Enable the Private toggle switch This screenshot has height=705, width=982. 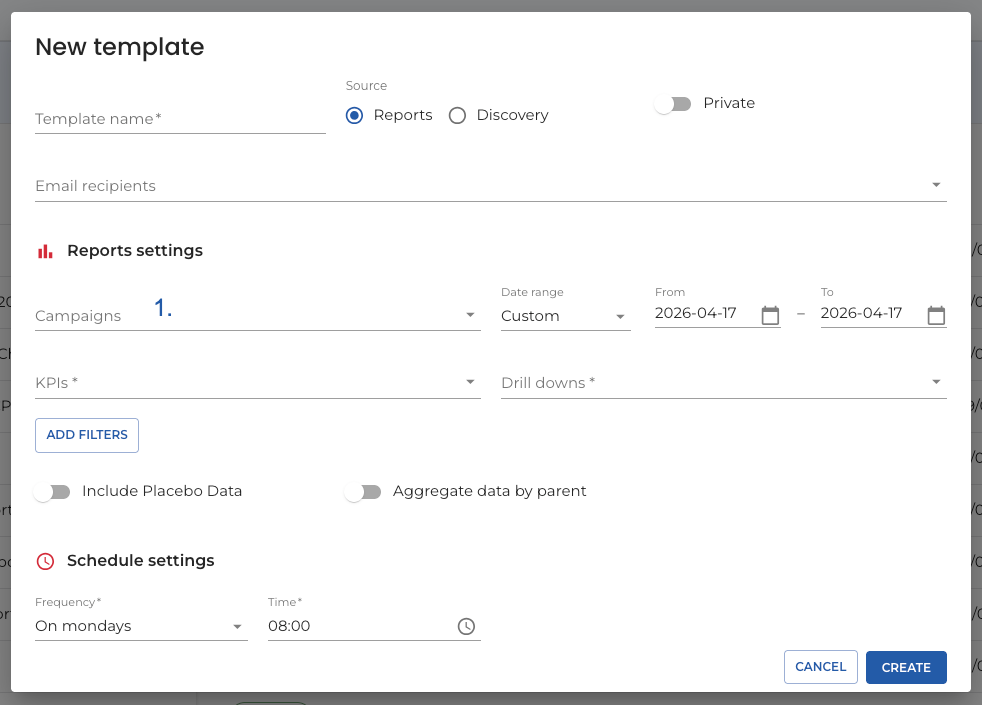(x=673, y=104)
